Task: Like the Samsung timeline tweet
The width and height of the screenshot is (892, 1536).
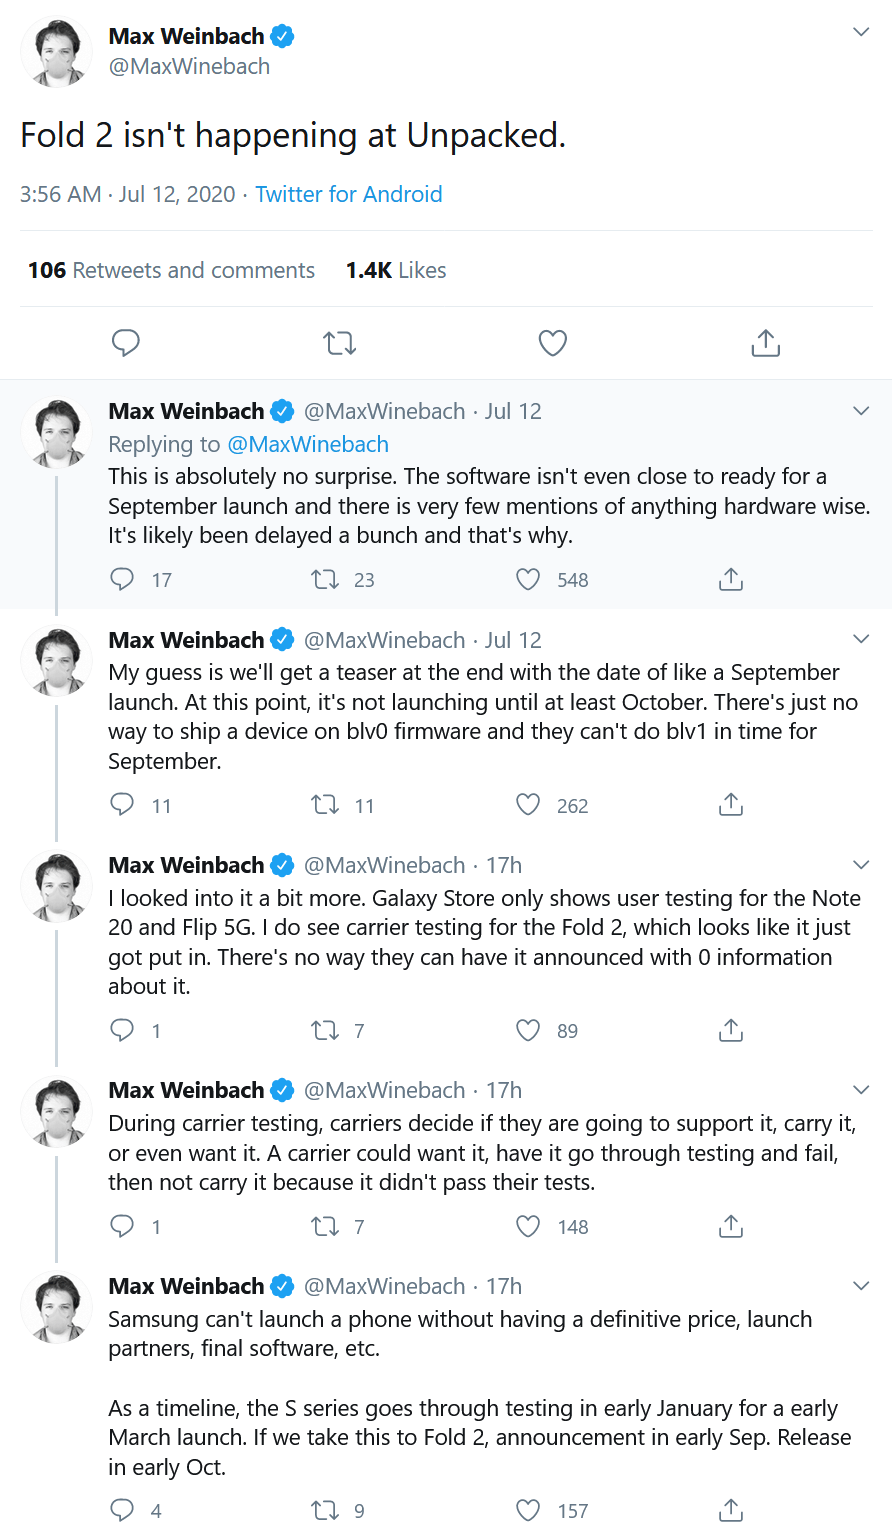Action: coord(528,1510)
